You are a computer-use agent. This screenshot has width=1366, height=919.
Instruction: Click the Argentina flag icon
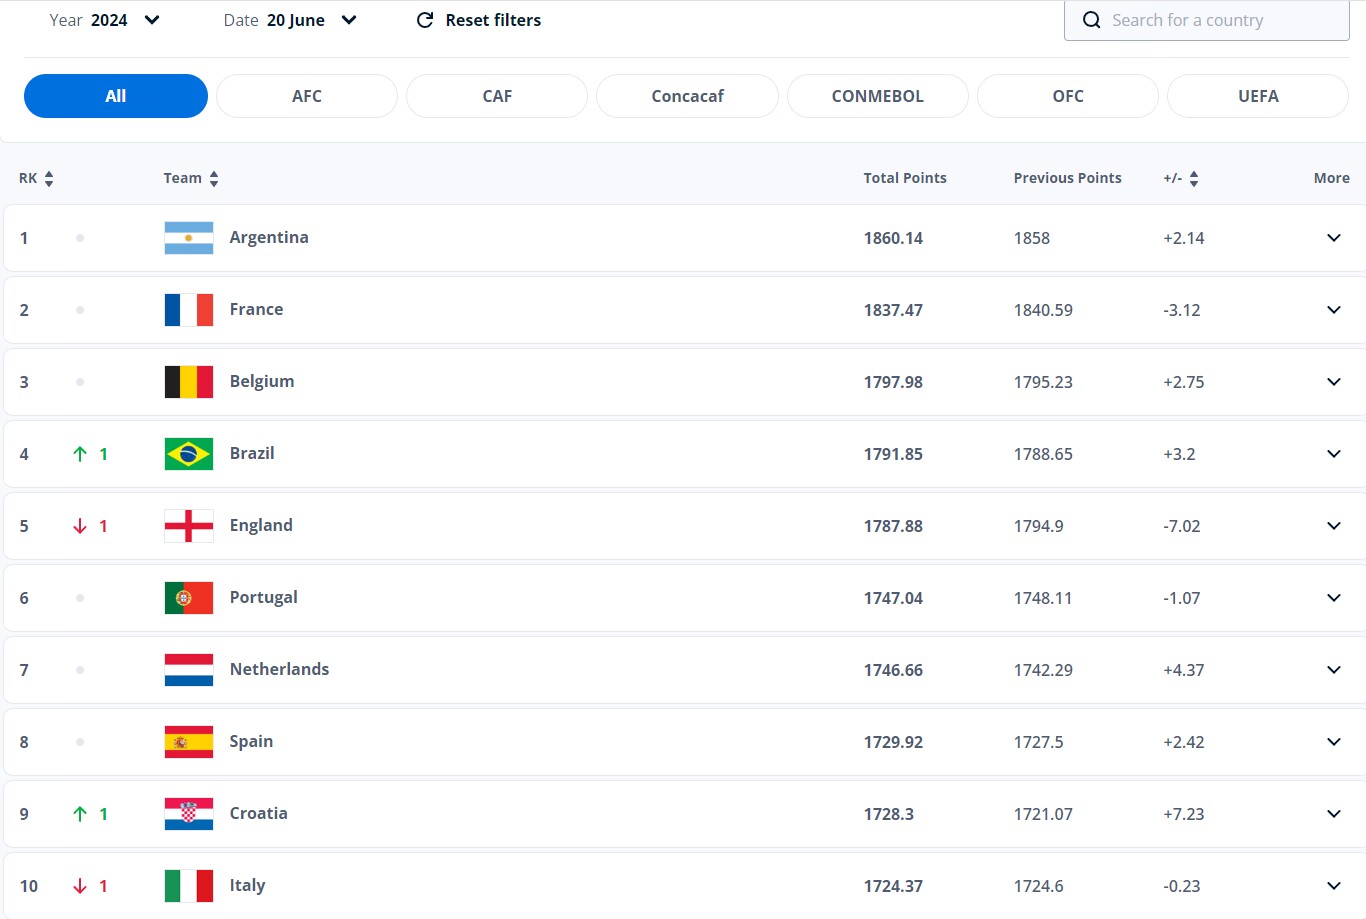(x=189, y=238)
